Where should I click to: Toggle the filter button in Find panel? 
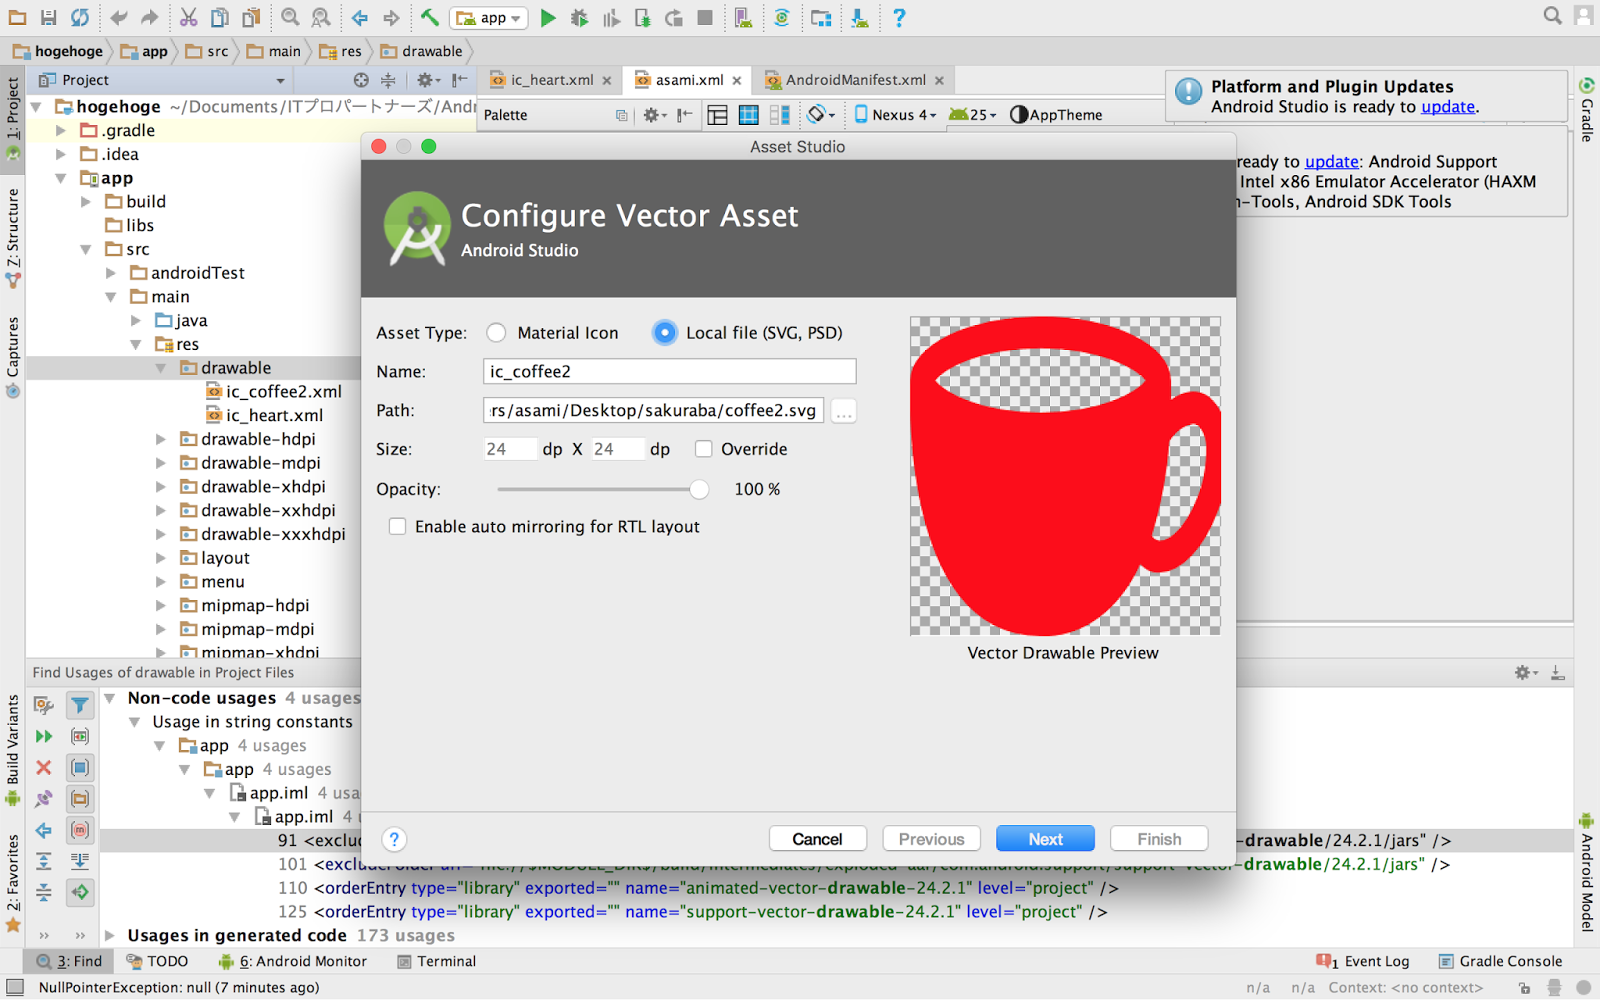click(80, 705)
